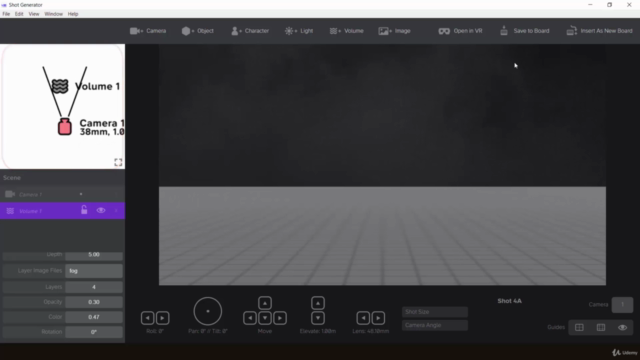Adjust the Depth value 5.00

coord(94,255)
